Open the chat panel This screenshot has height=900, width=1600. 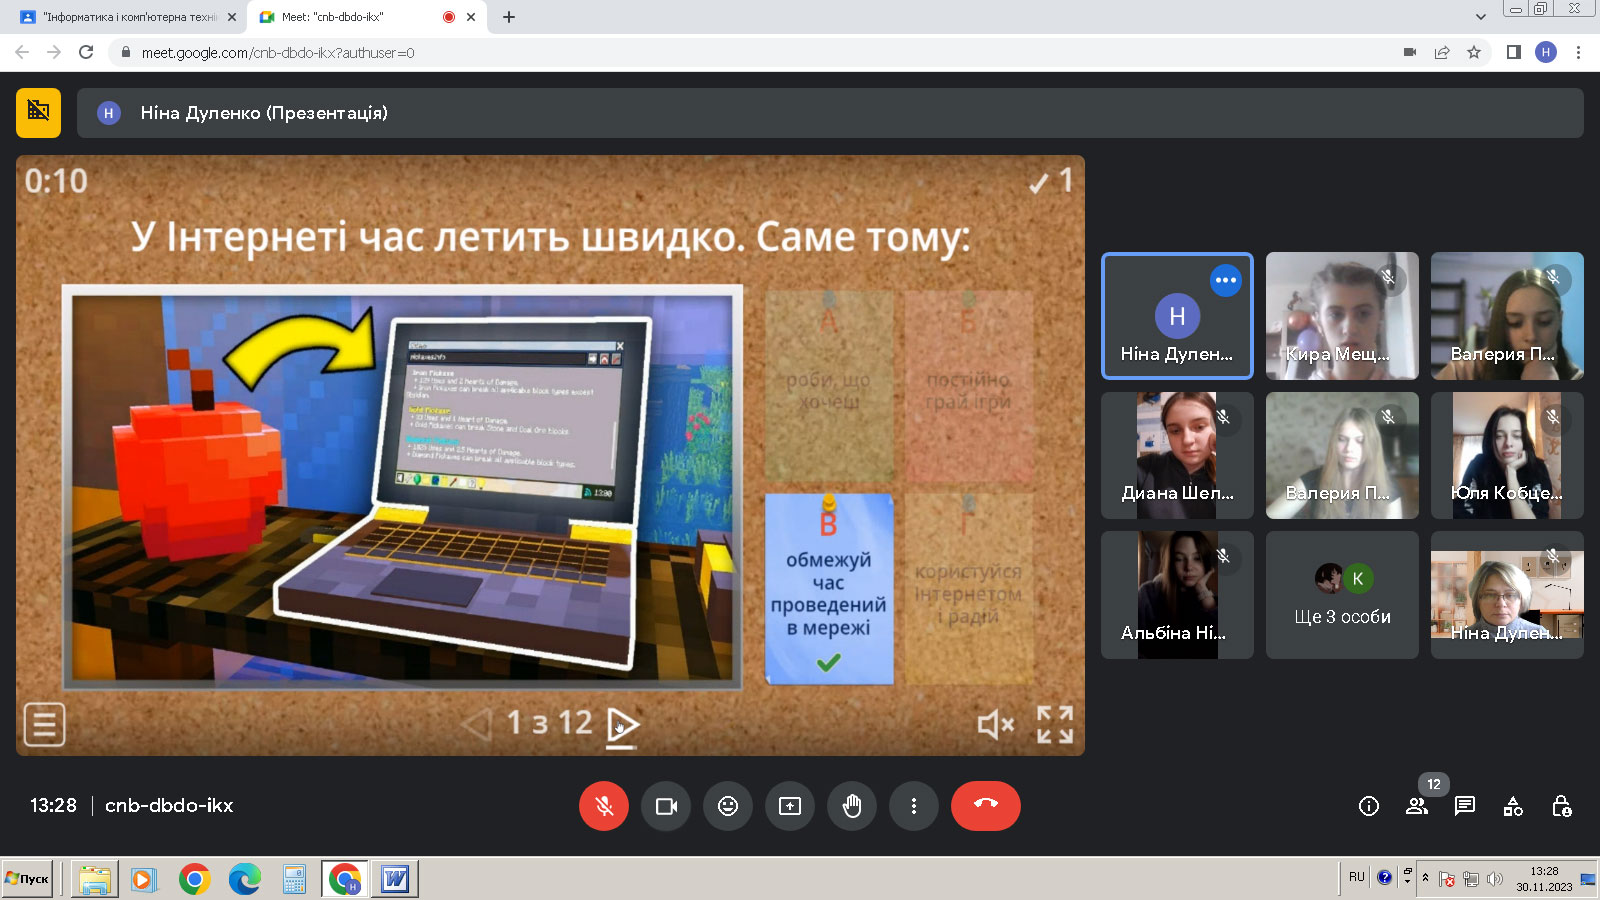tap(1465, 806)
